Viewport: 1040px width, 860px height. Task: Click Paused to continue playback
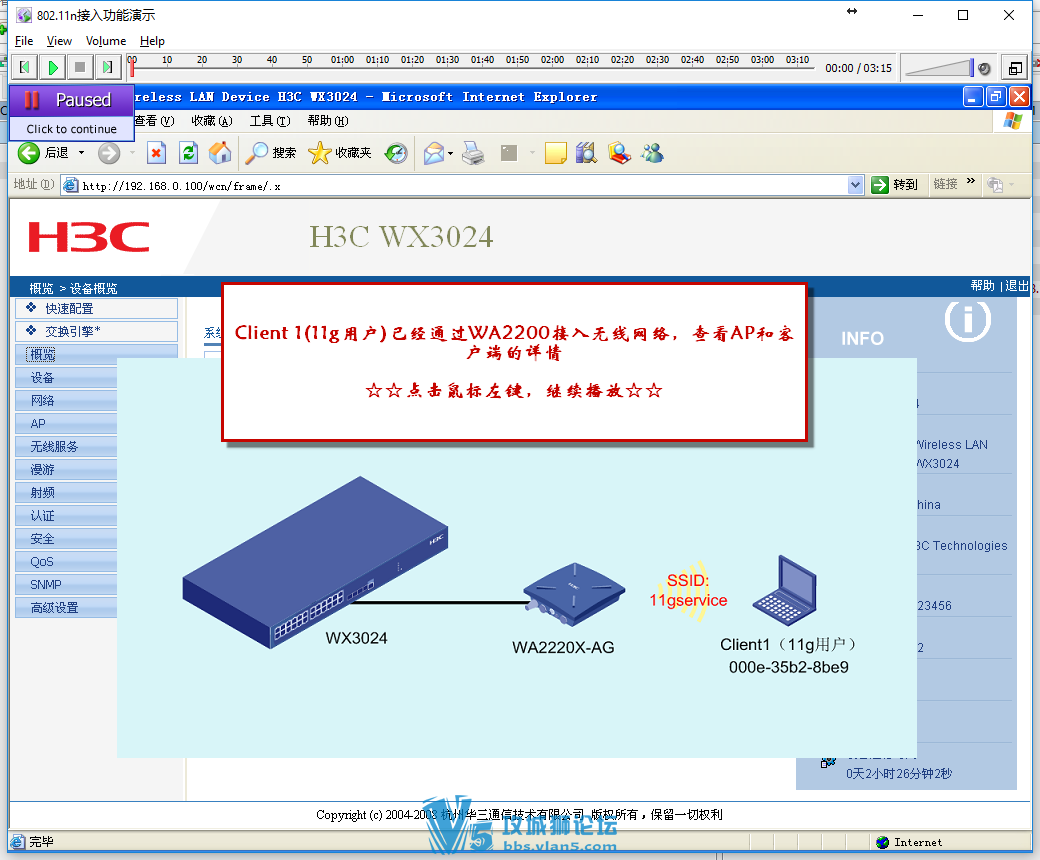point(72,99)
